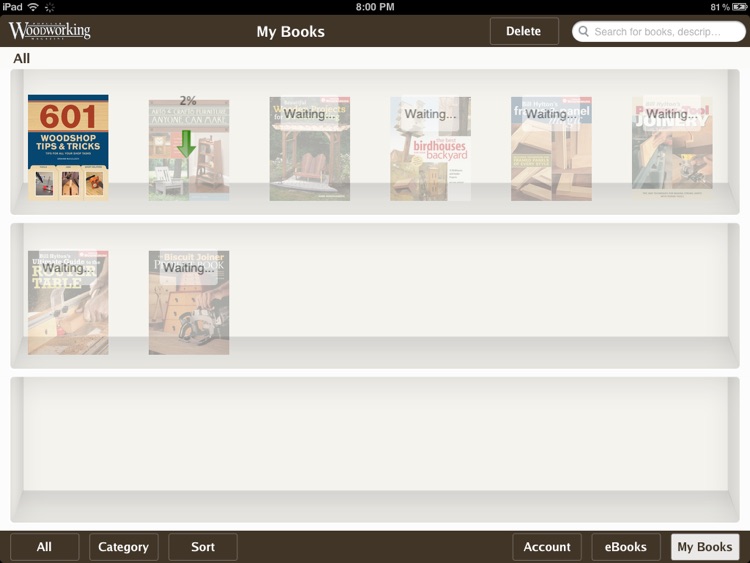Go to the Account section
The width and height of the screenshot is (750, 563).
547,547
